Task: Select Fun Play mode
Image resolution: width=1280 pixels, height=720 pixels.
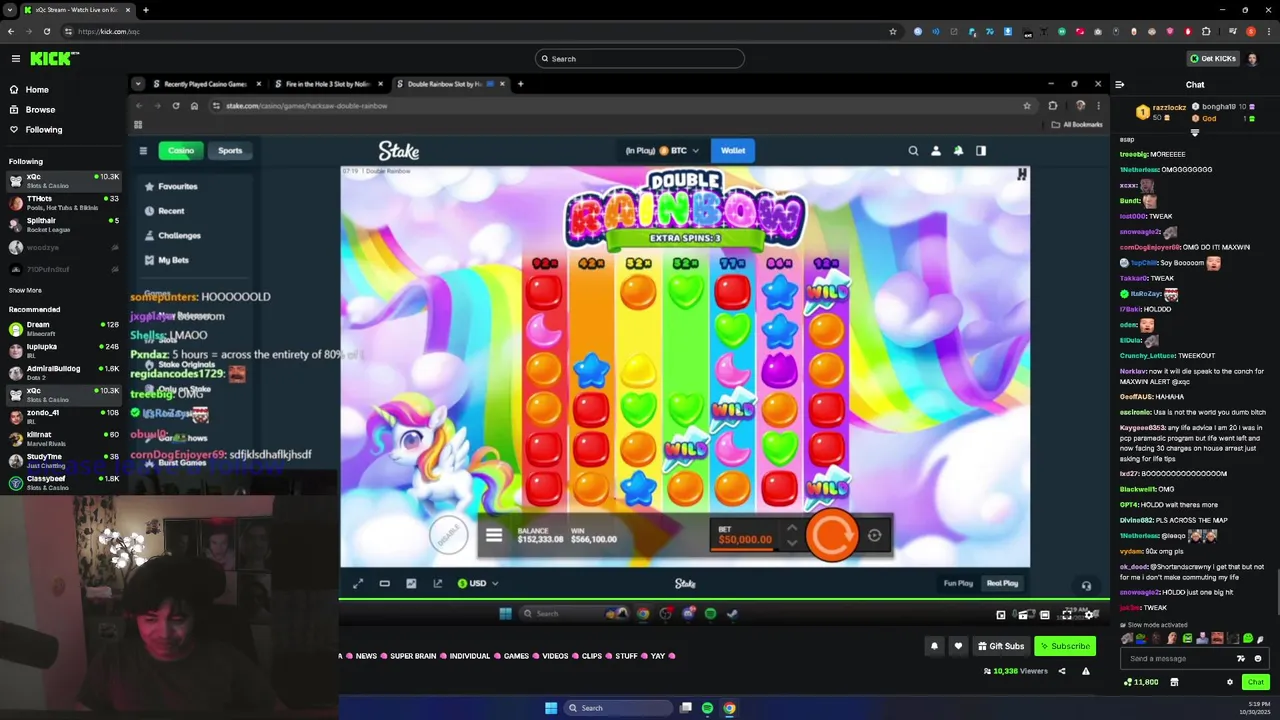Action: [958, 584]
